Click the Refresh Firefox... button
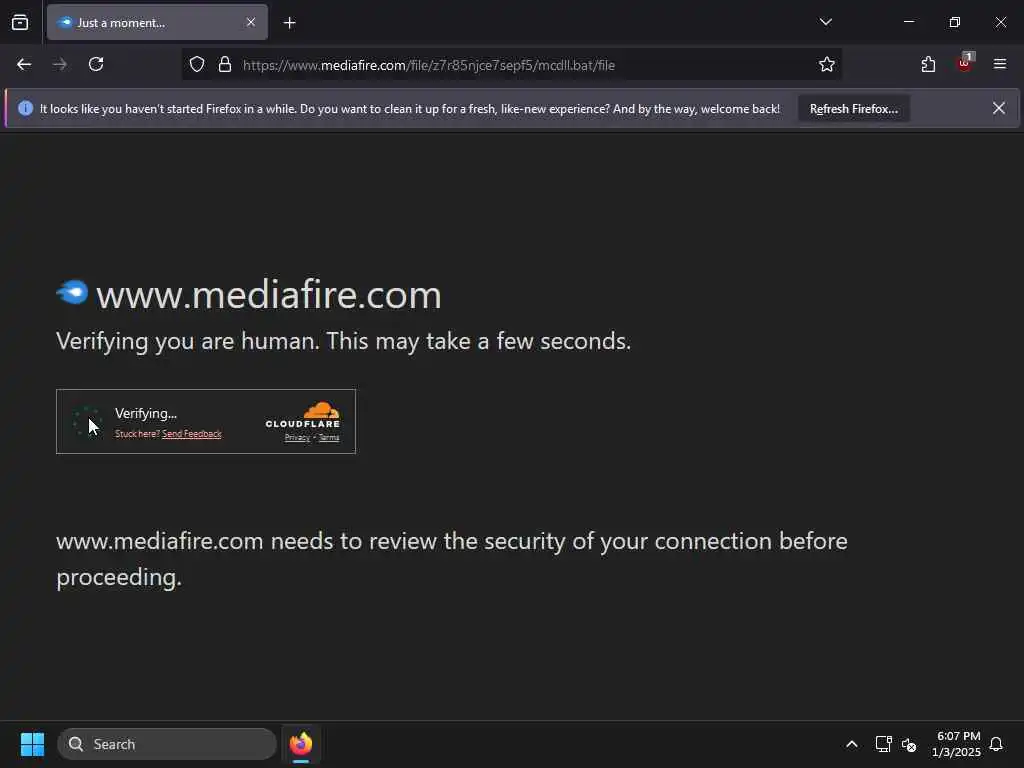 [854, 109]
